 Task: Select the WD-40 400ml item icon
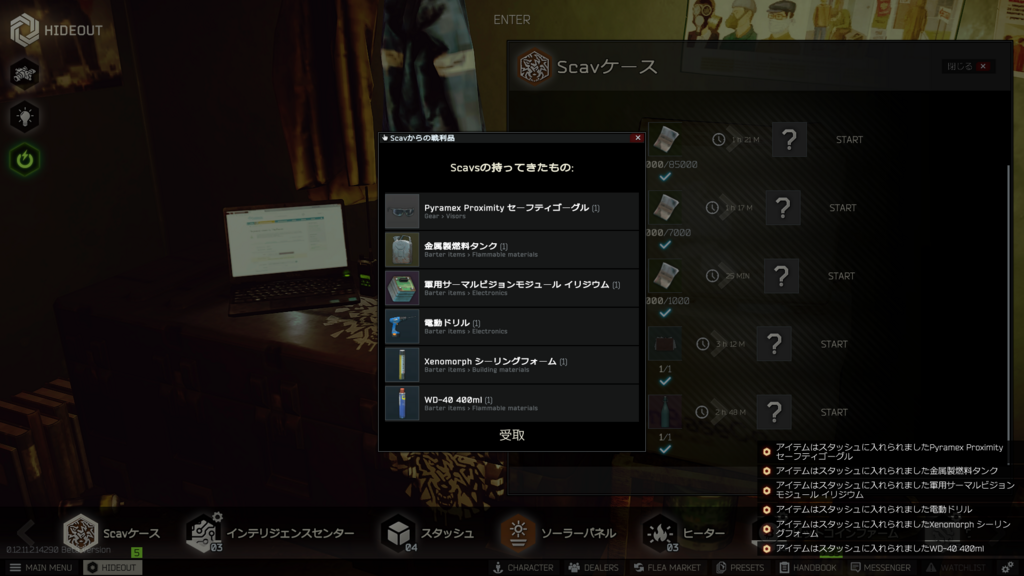[402, 403]
